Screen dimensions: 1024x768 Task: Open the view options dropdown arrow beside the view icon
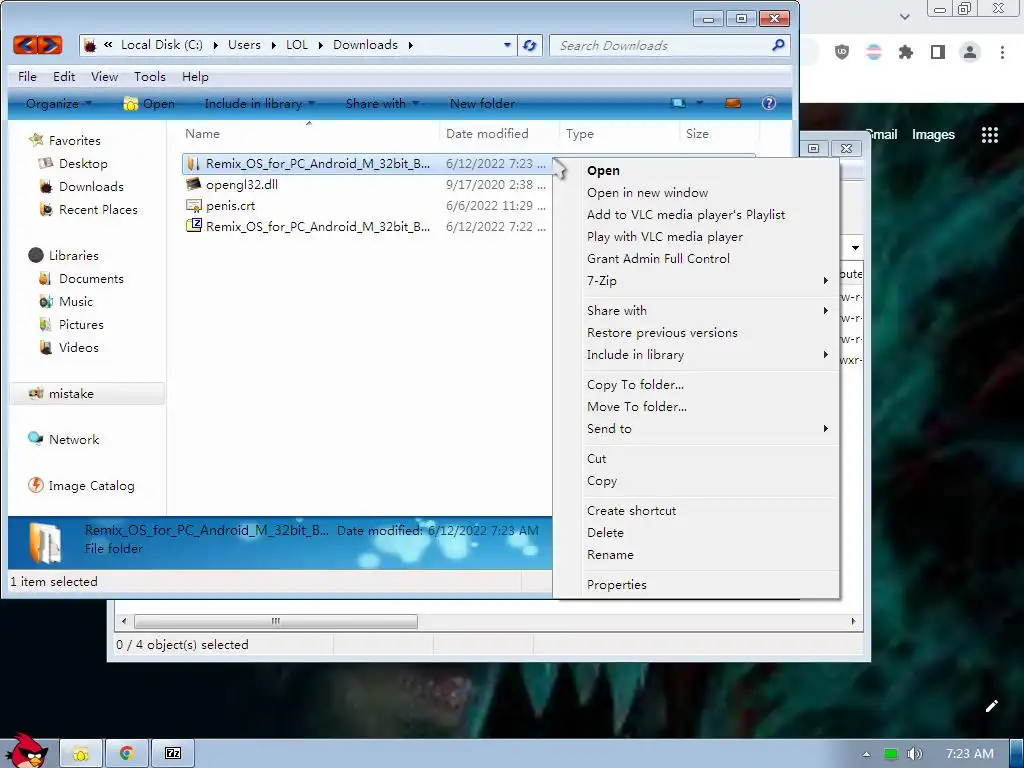[x=699, y=103]
